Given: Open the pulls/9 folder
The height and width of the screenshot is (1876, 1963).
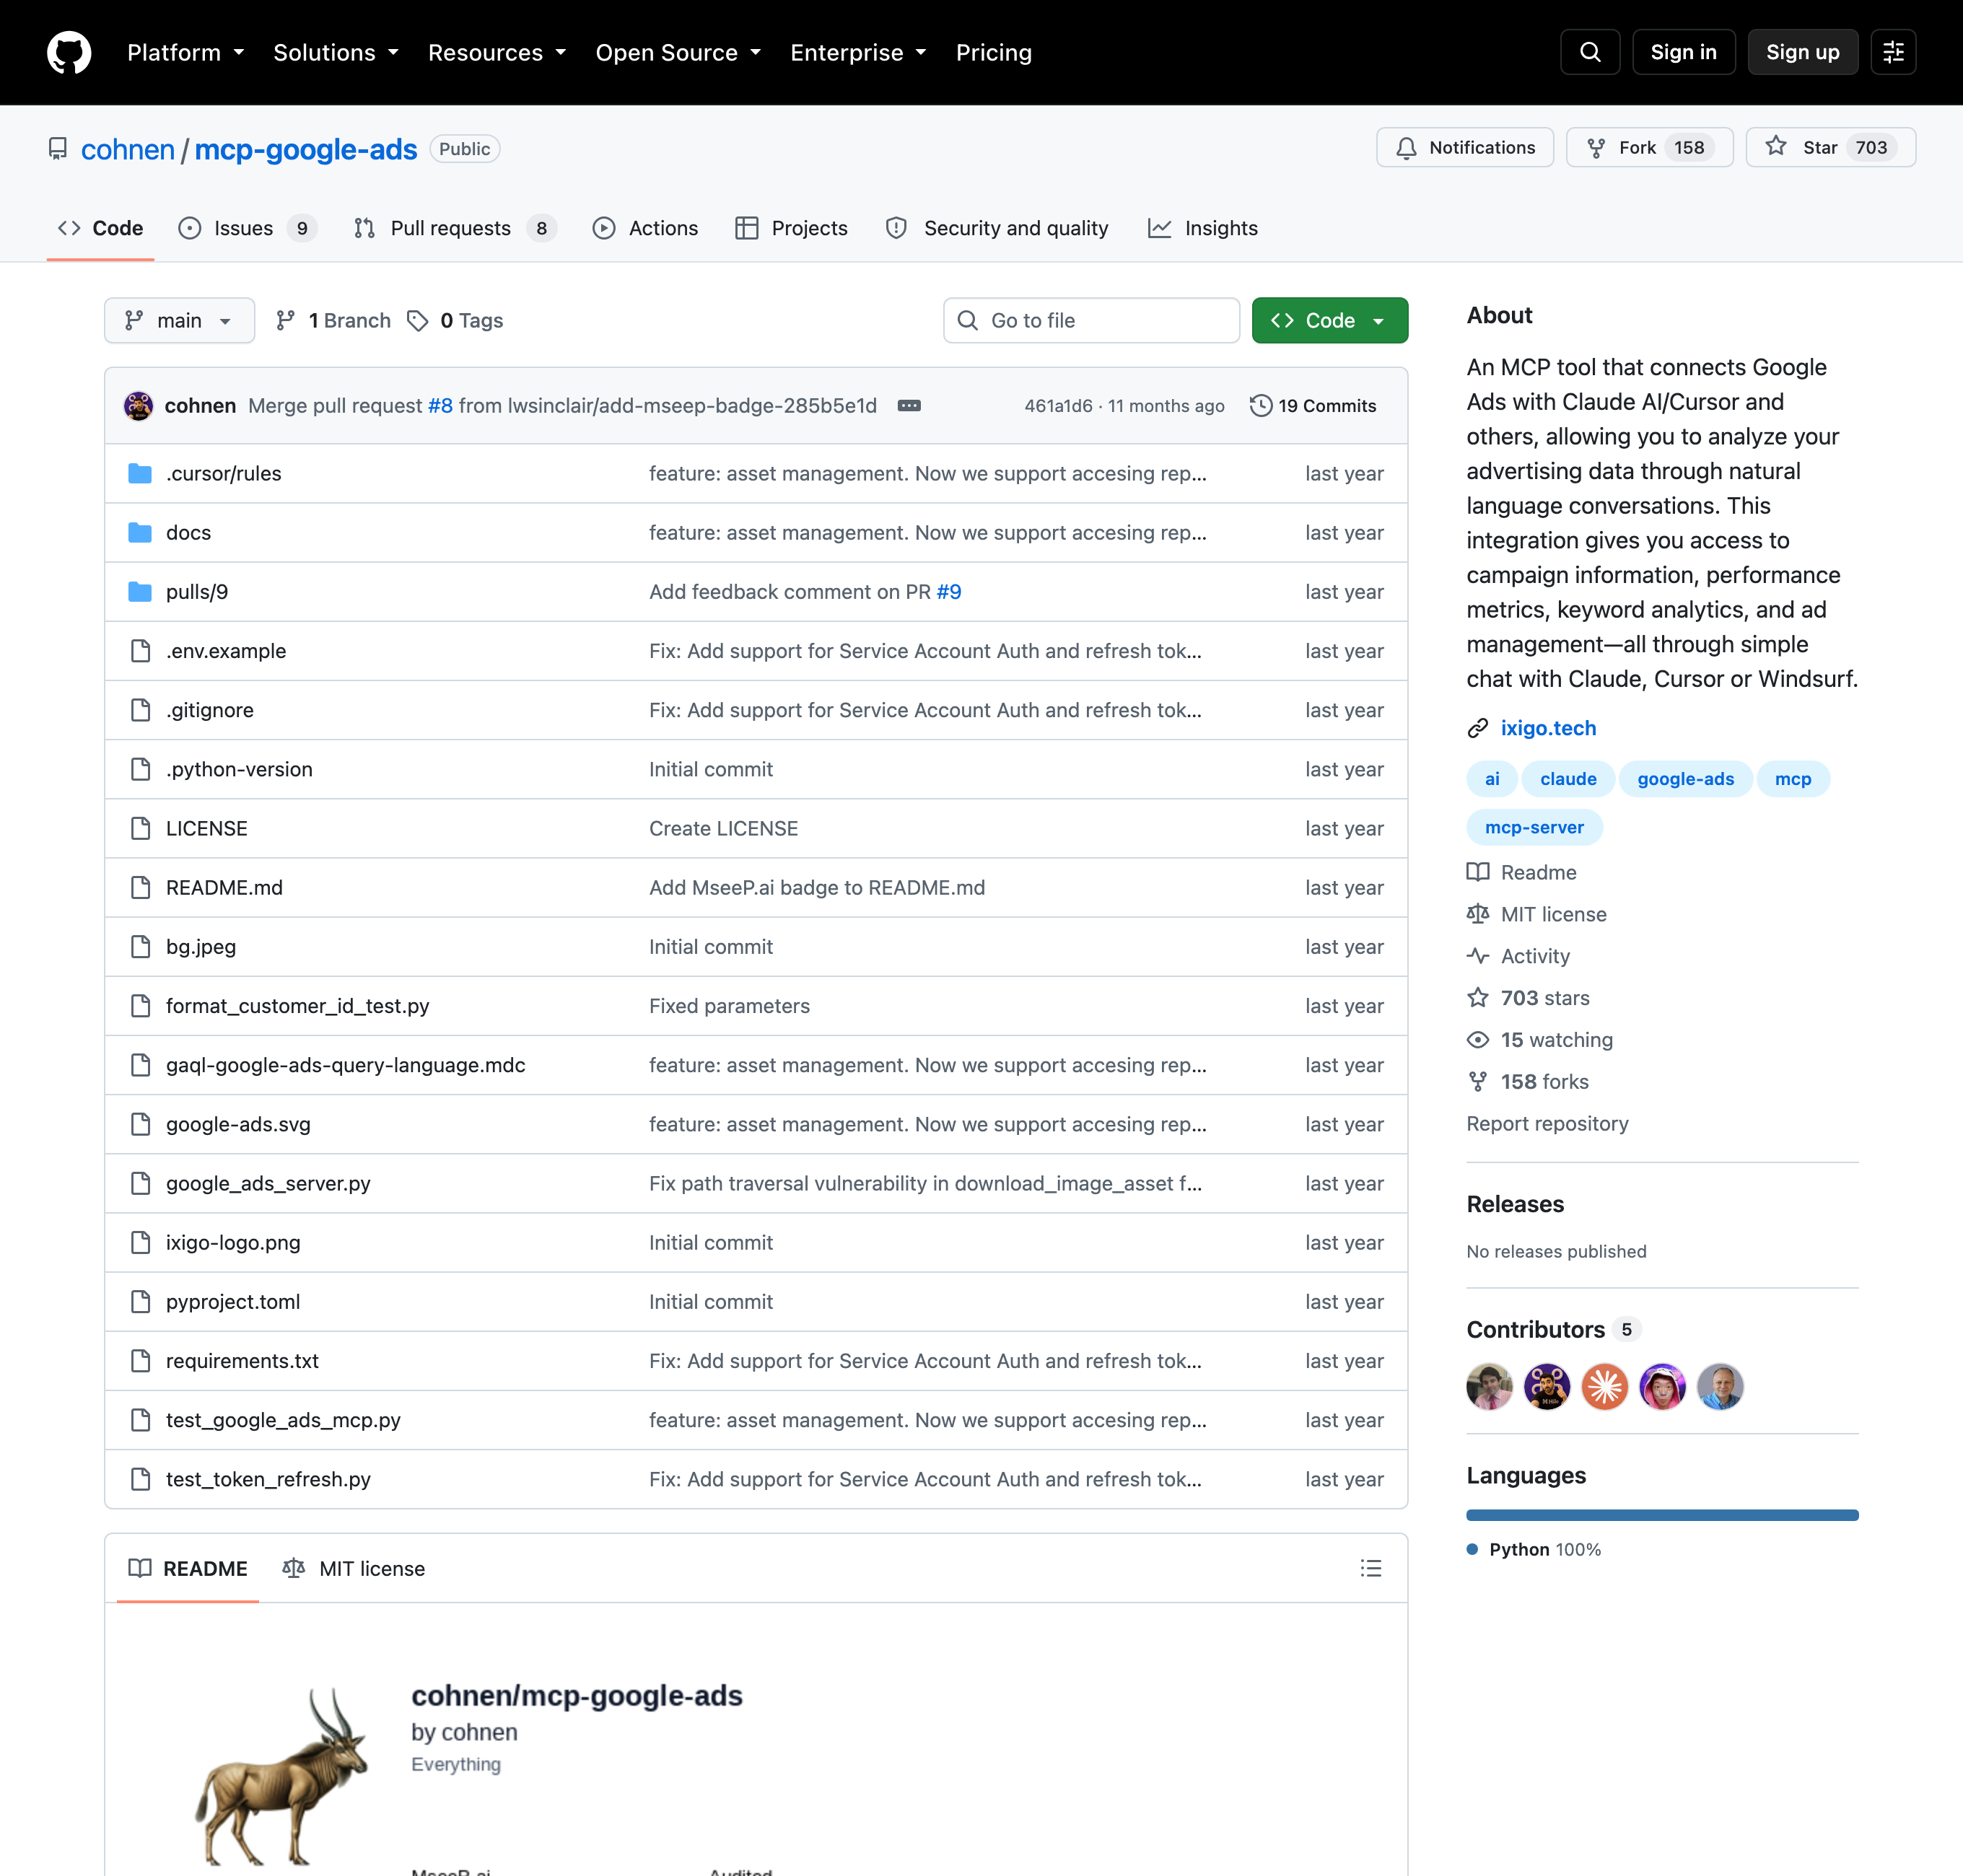Looking at the screenshot, I should point(197,591).
